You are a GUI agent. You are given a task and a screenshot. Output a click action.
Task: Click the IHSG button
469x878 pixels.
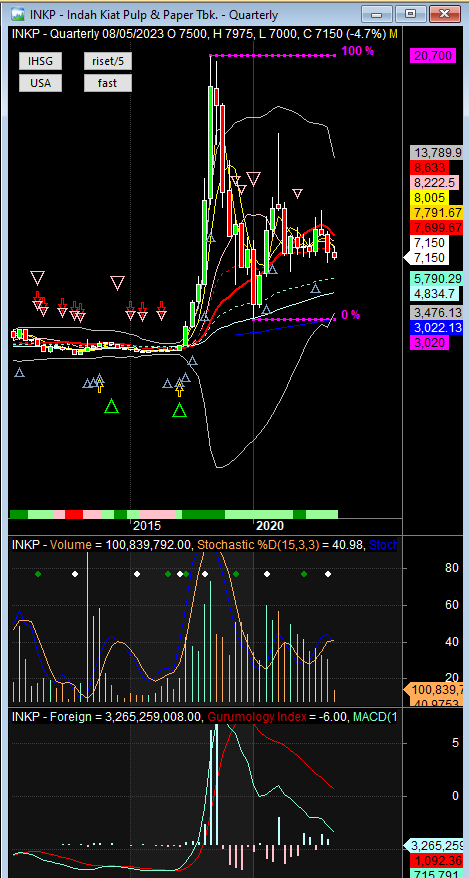tap(41, 62)
